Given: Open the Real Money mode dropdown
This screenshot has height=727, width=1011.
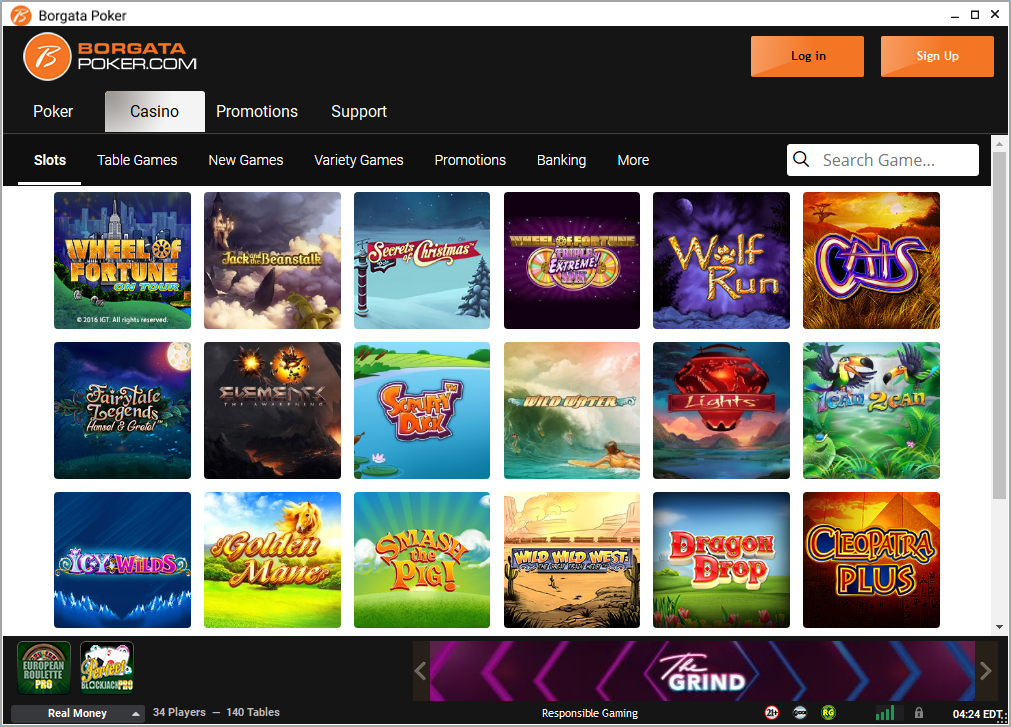Looking at the screenshot, I should [78, 713].
